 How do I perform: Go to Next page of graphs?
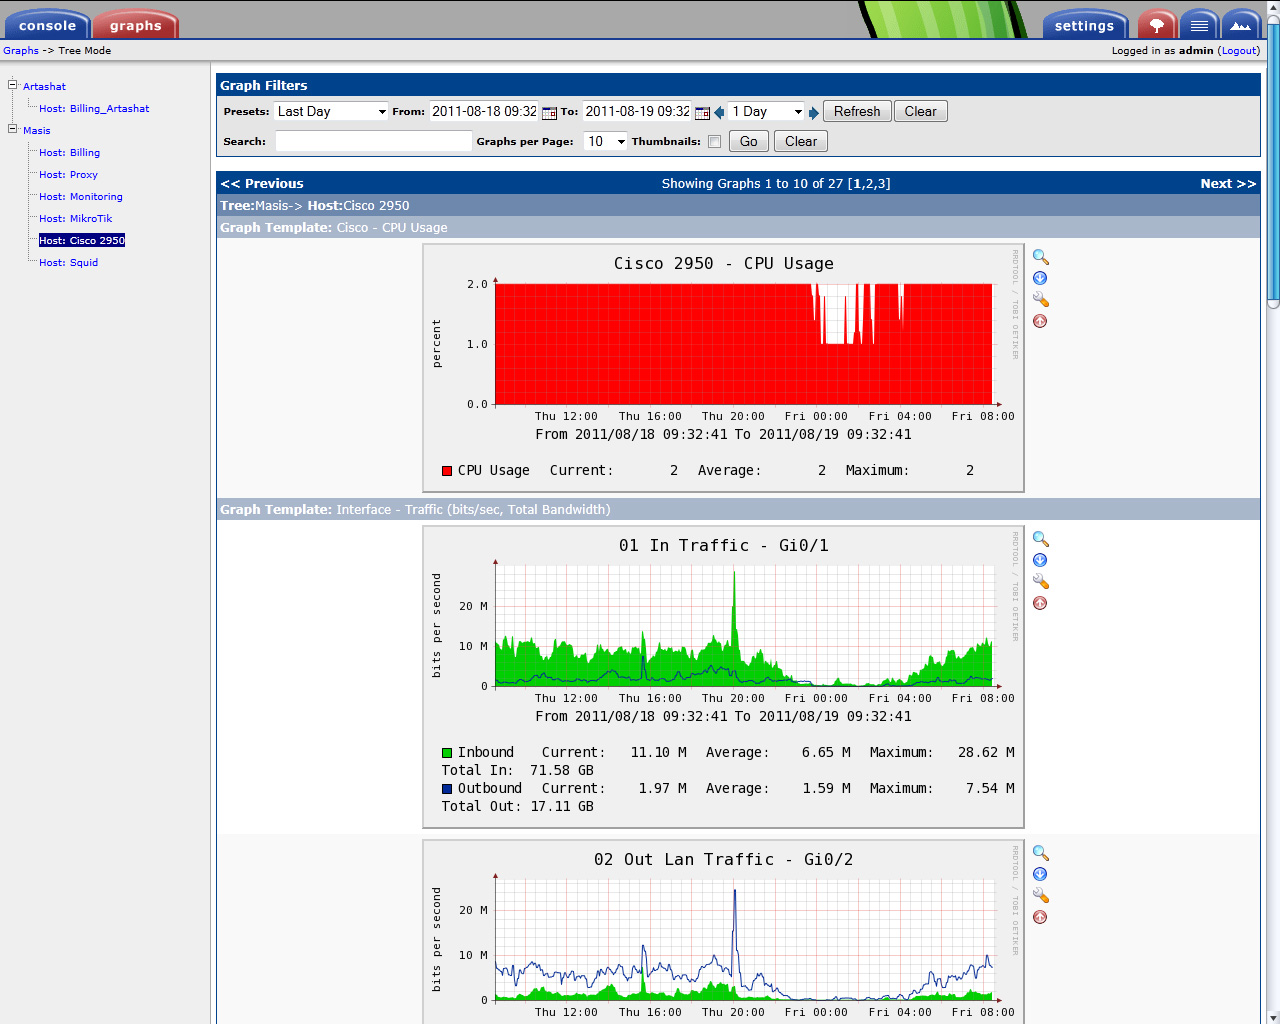point(1227,184)
